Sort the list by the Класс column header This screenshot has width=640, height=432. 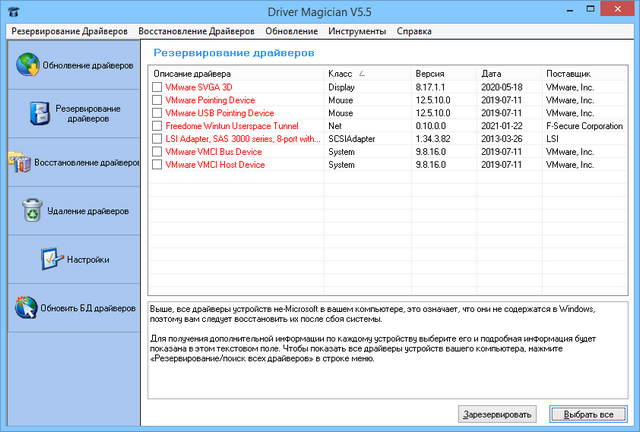(x=366, y=74)
